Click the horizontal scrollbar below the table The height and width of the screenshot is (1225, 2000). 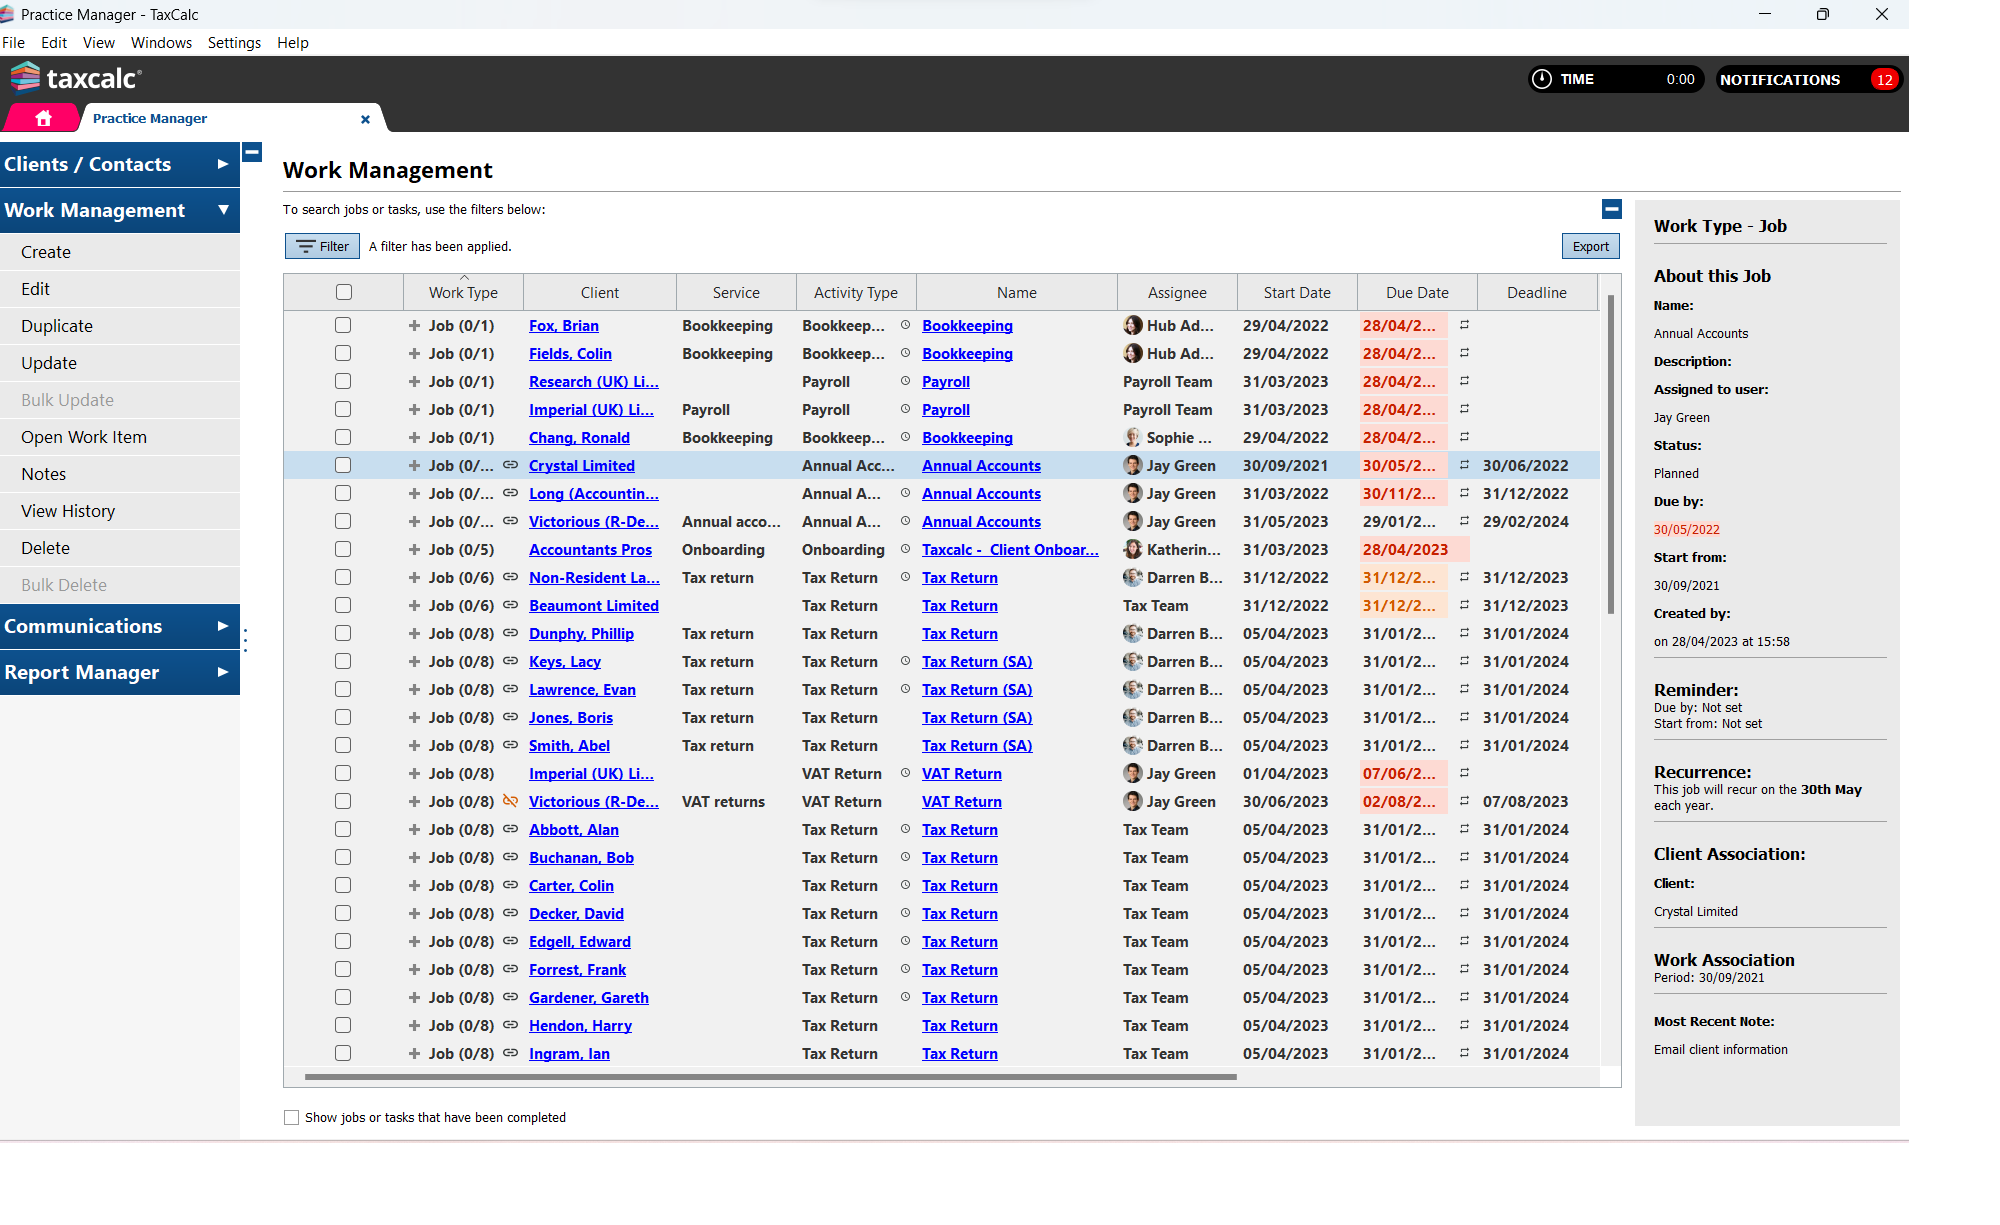[x=770, y=1077]
